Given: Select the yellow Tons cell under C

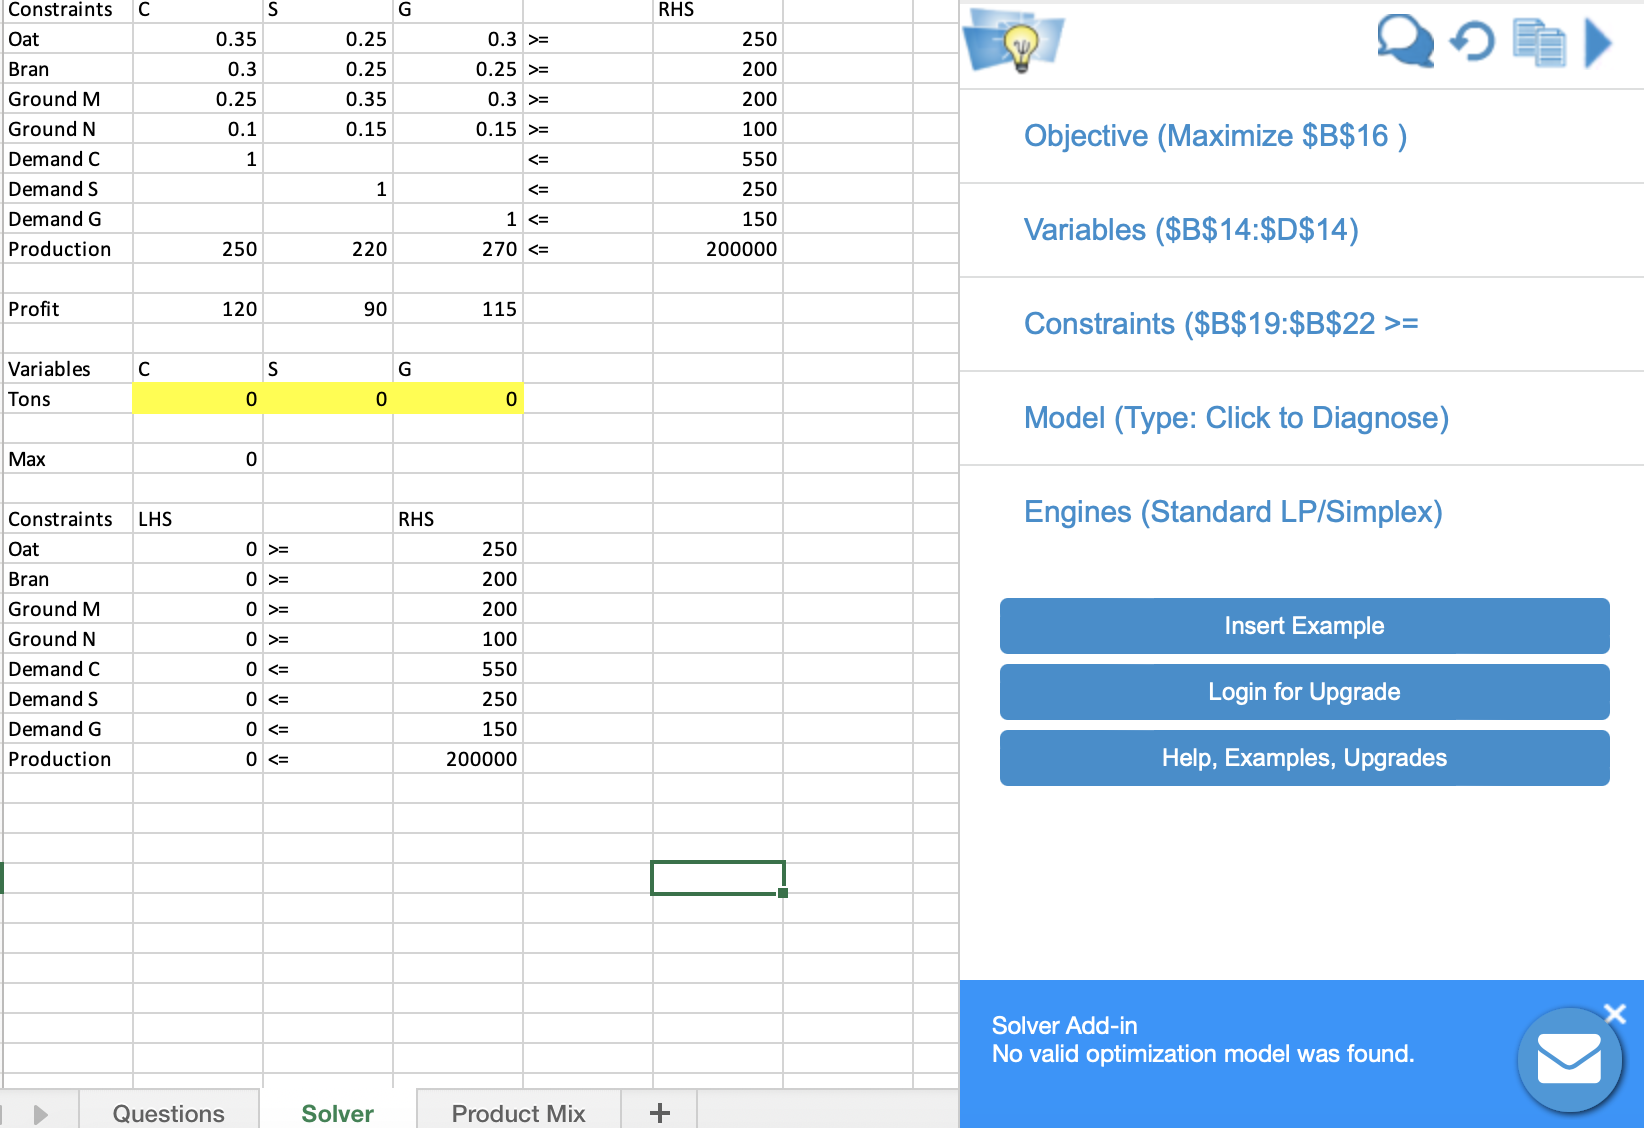Looking at the screenshot, I should point(196,398).
